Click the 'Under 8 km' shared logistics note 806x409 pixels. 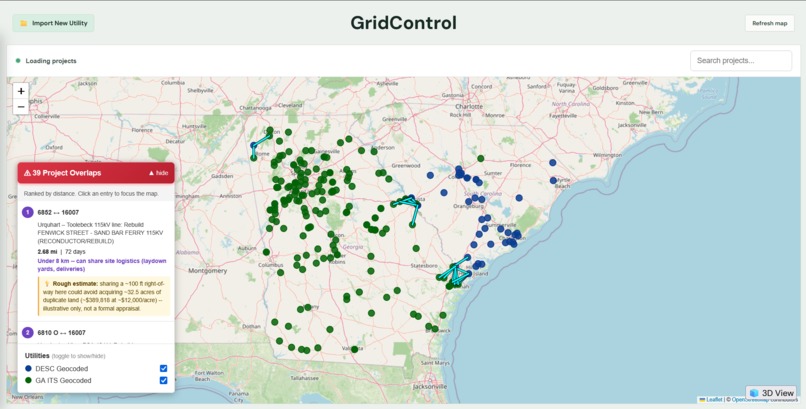pos(102,265)
